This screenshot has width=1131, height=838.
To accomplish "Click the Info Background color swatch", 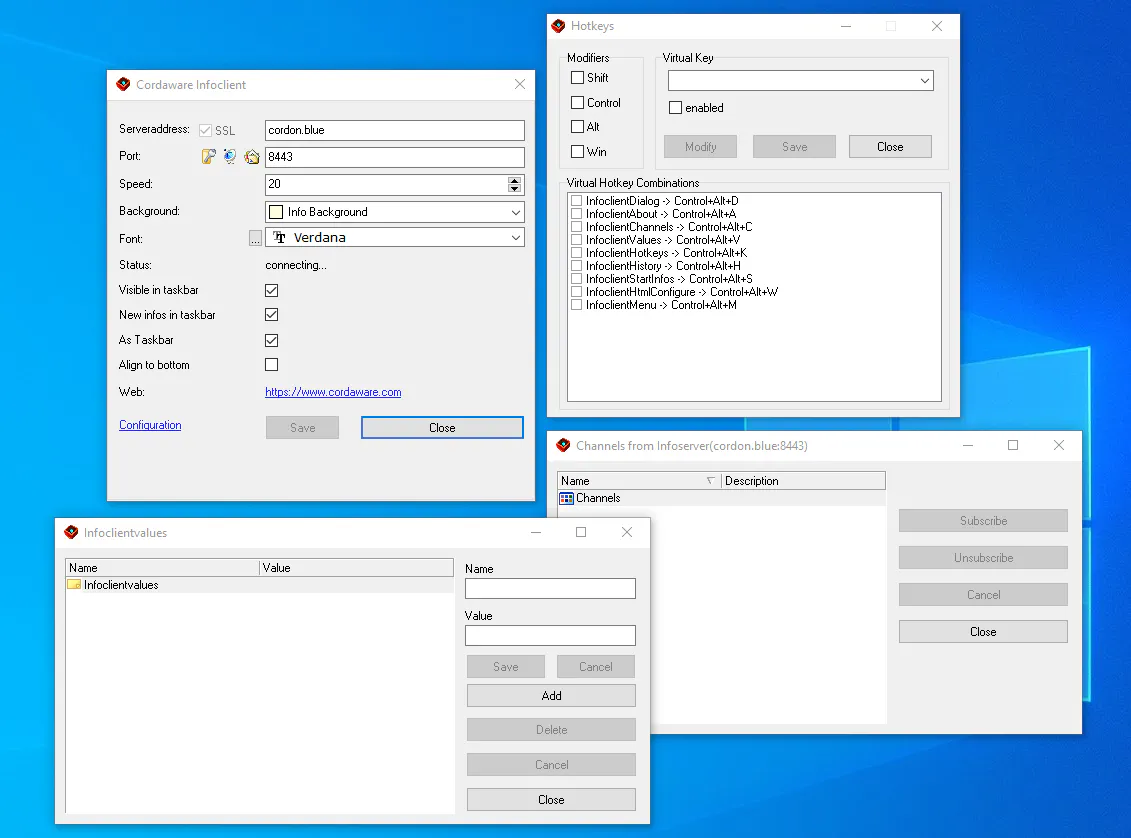I will click(x=275, y=211).
